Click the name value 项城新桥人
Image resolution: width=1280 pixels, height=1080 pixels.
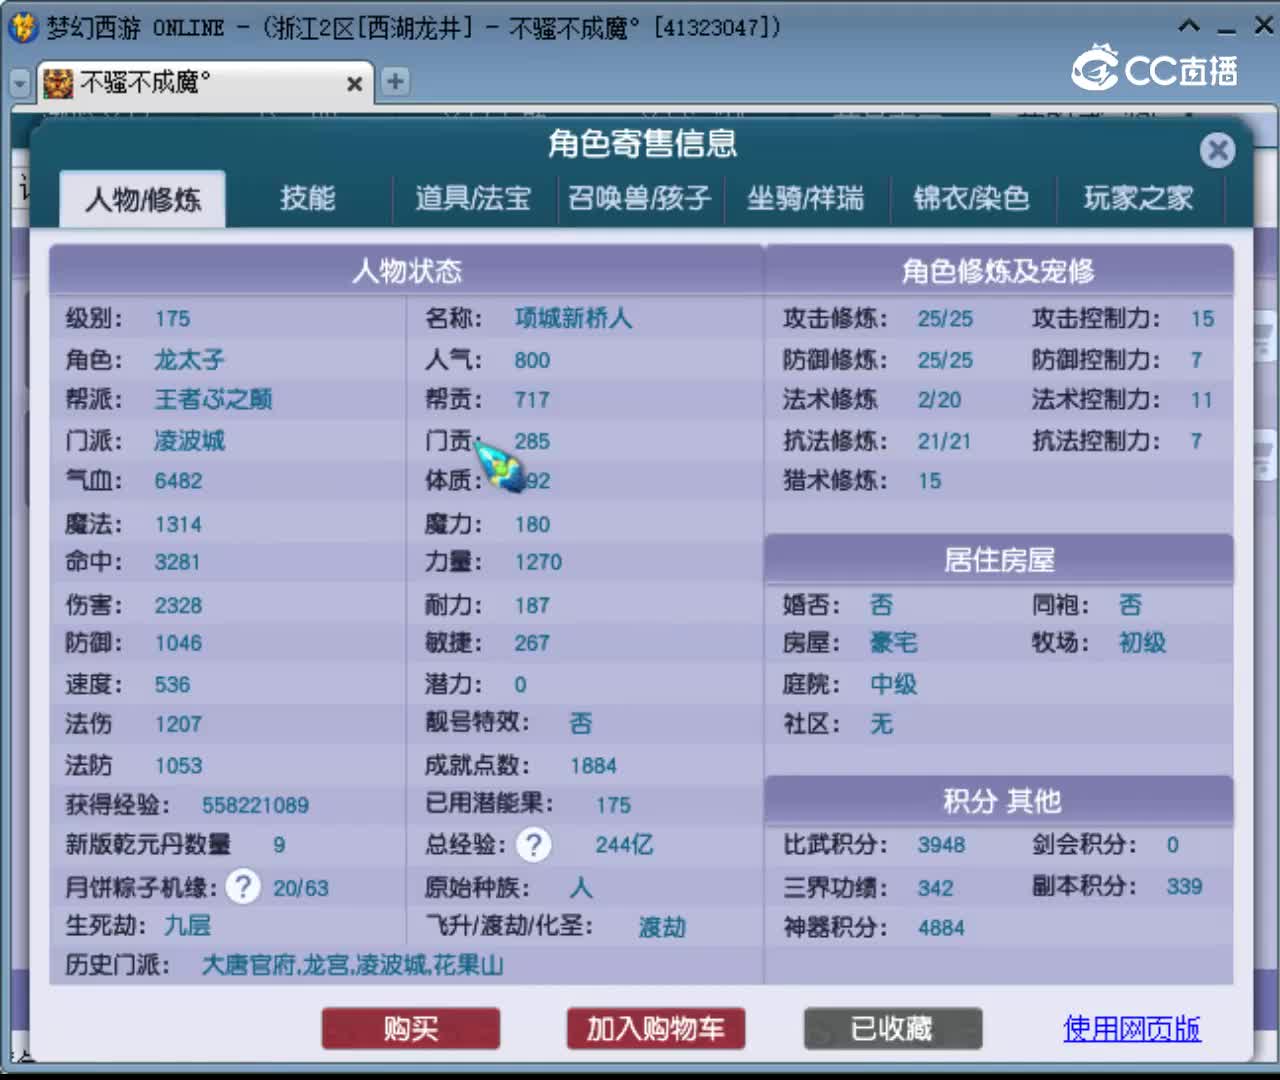tap(573, 318)
